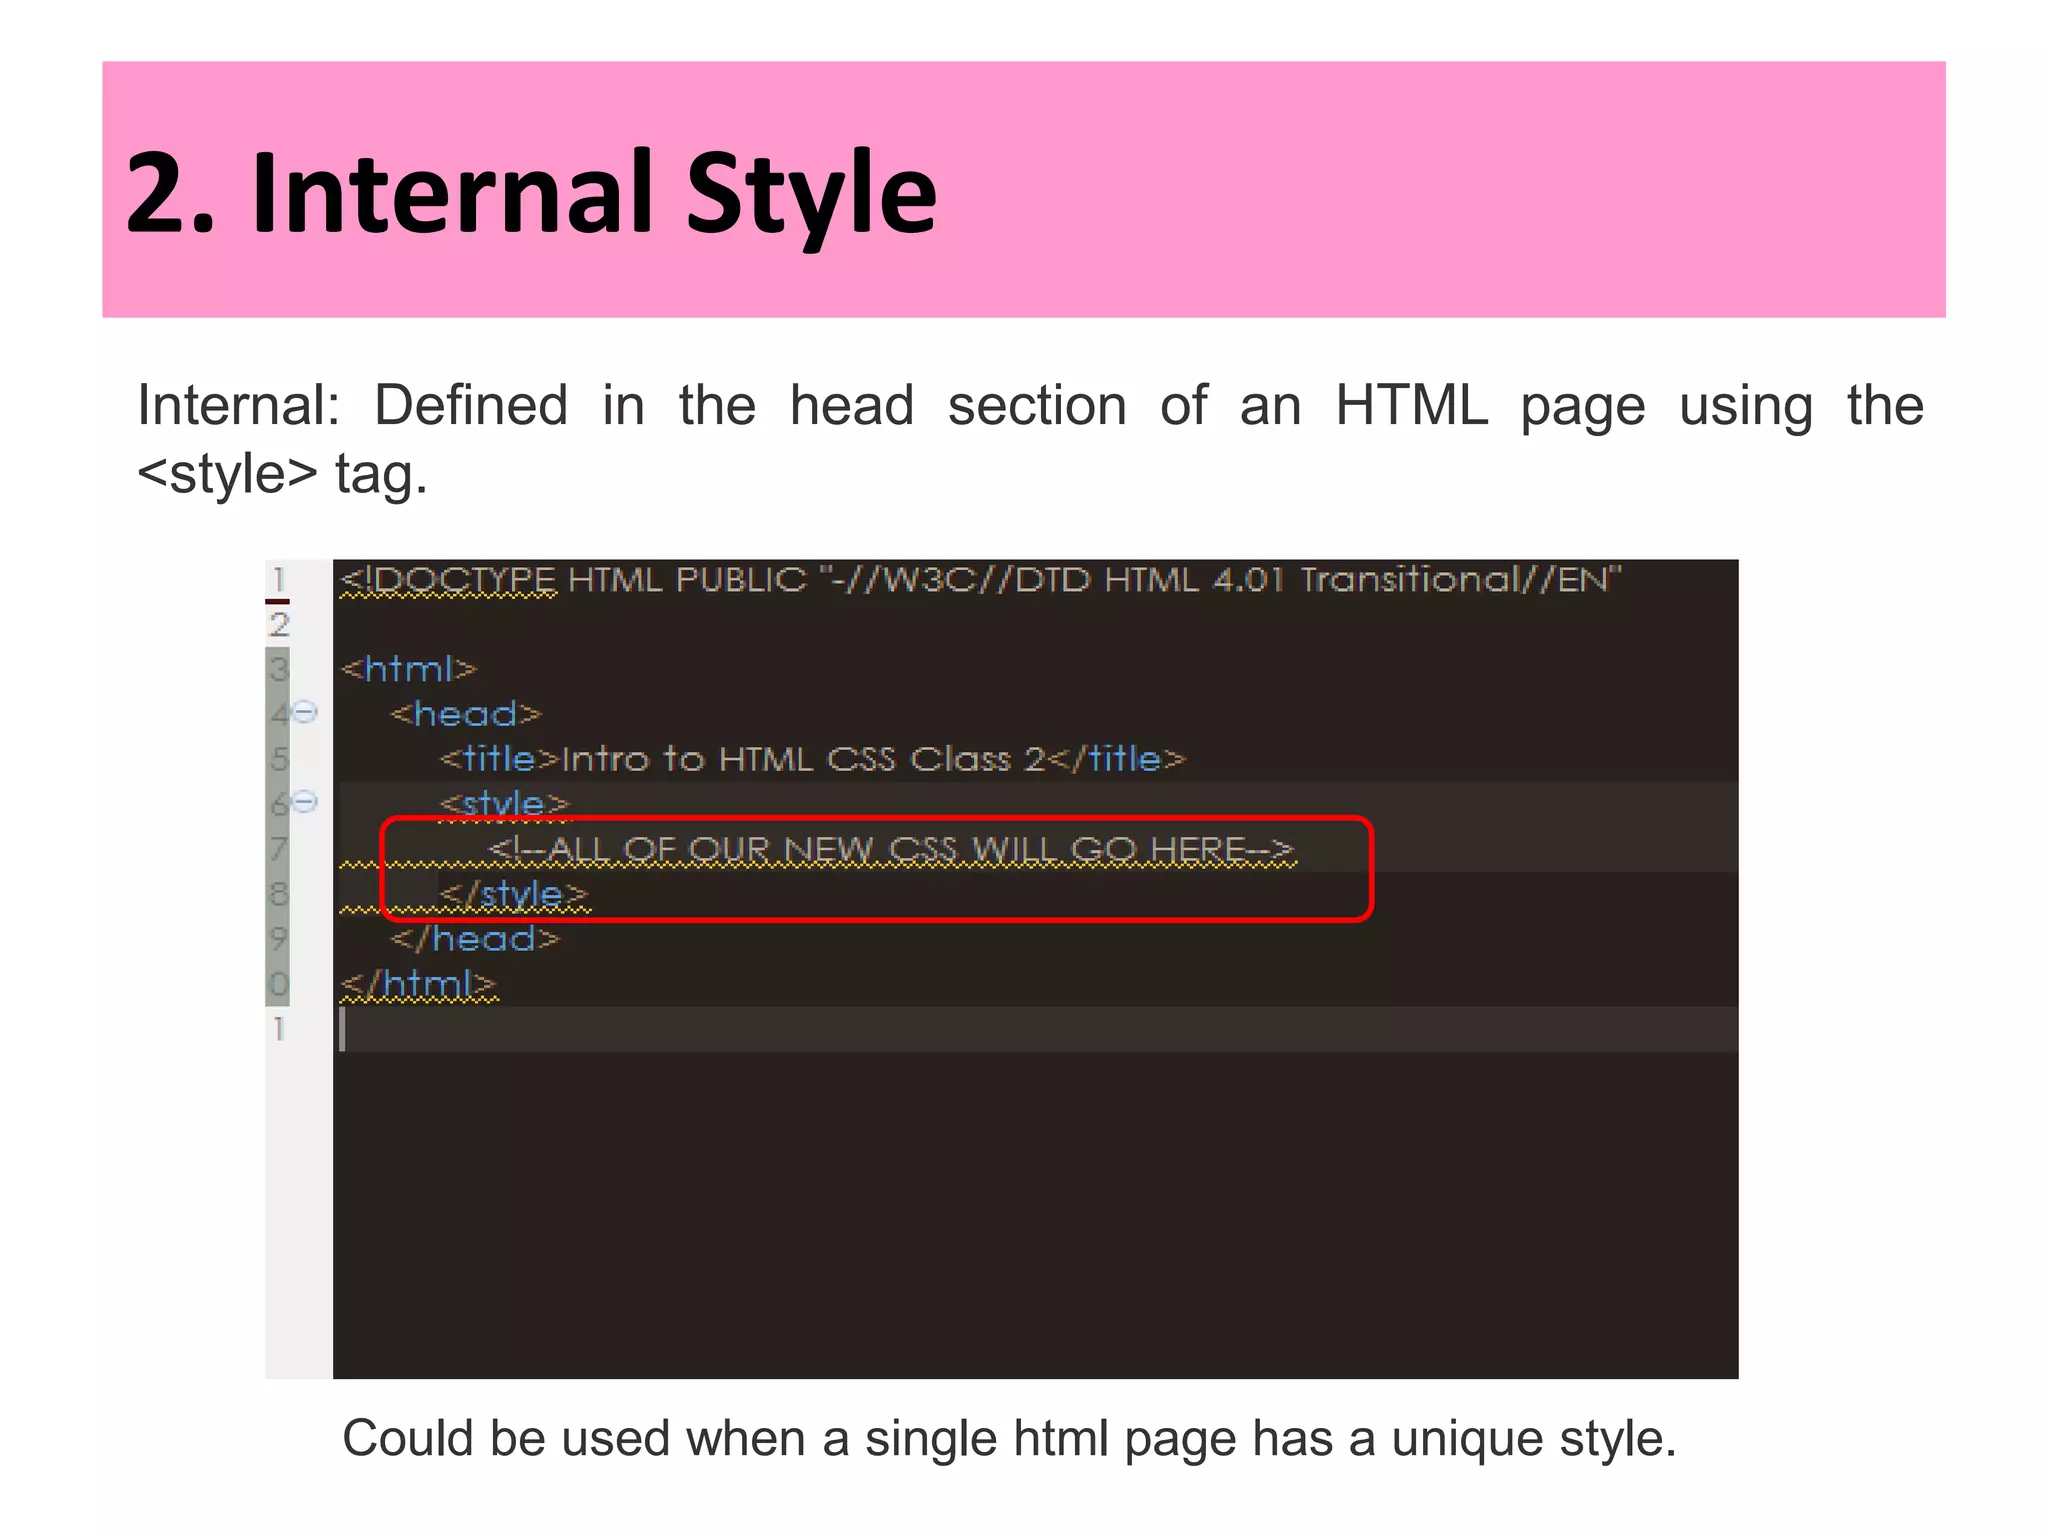Image resolution: width=2048 pixels, height=1536 pixels.
Task: Click the opening <style> tag
Action: [x=505, y=803]
